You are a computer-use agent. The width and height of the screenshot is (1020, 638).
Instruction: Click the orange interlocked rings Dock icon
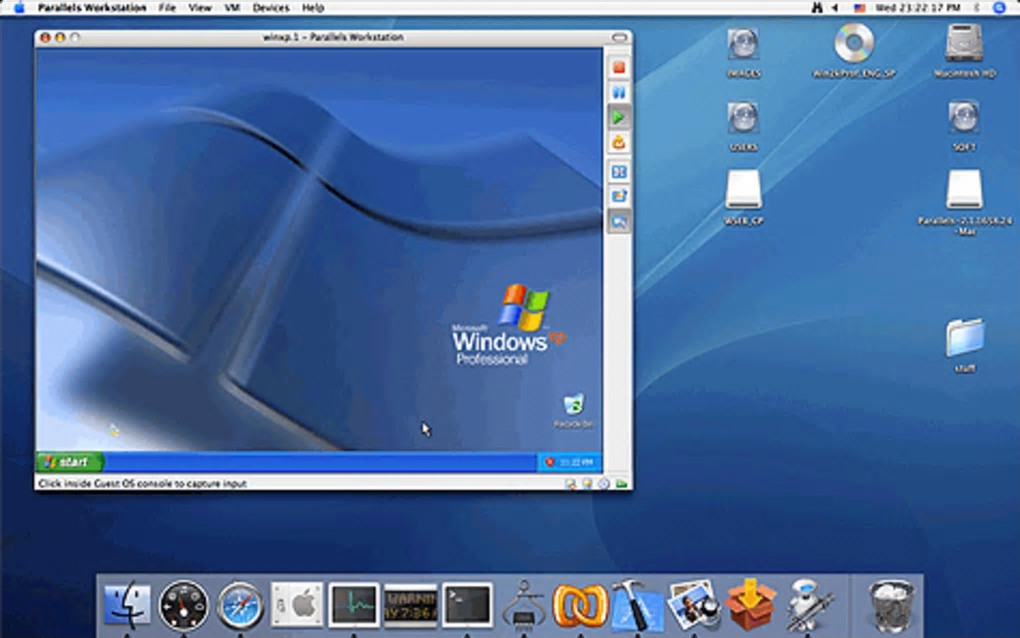(x=580, y=605)
